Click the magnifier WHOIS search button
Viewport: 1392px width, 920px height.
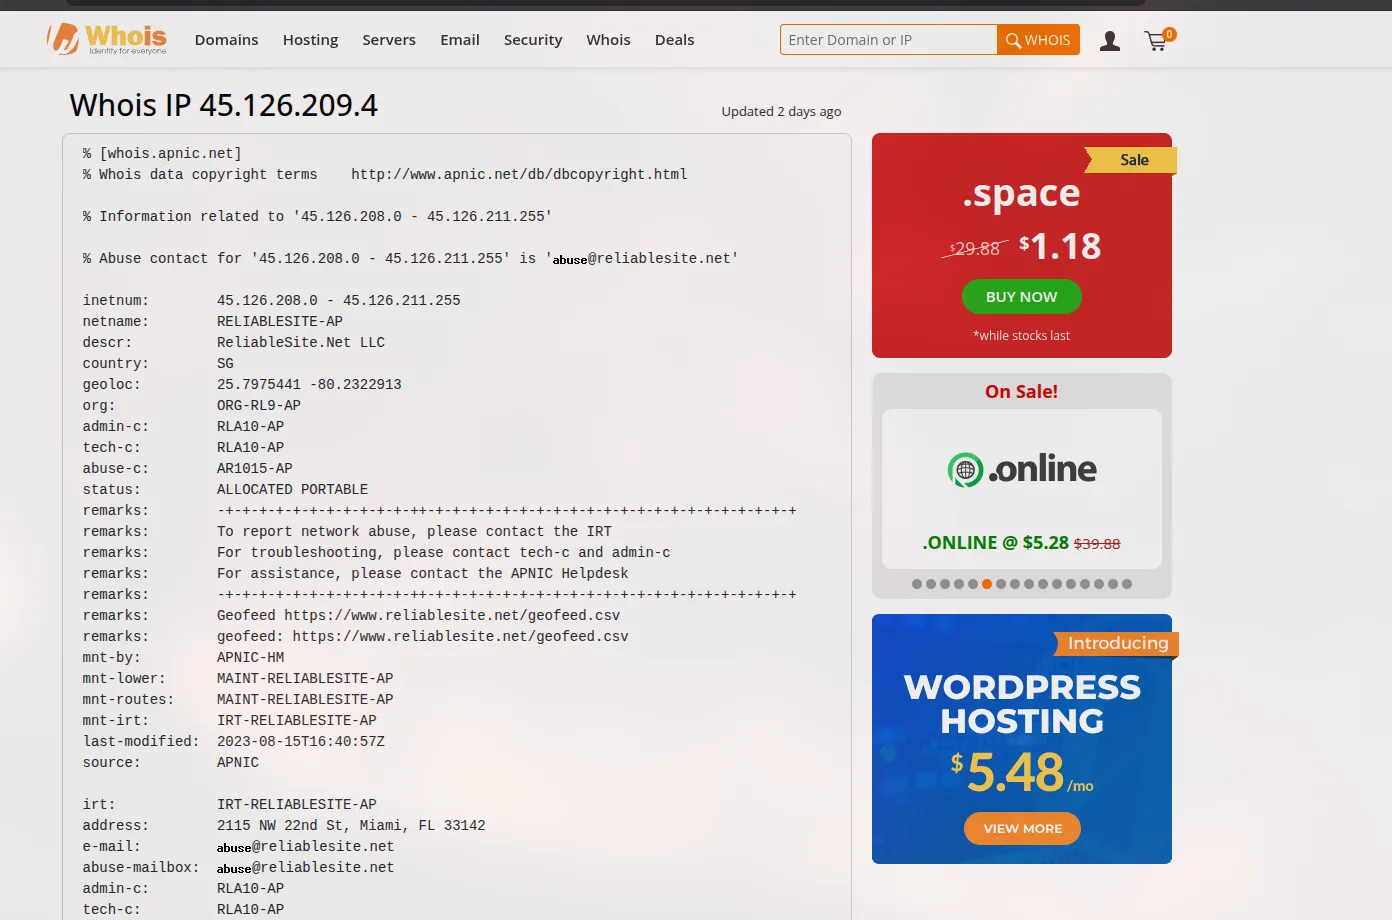tap(1037, 40)
